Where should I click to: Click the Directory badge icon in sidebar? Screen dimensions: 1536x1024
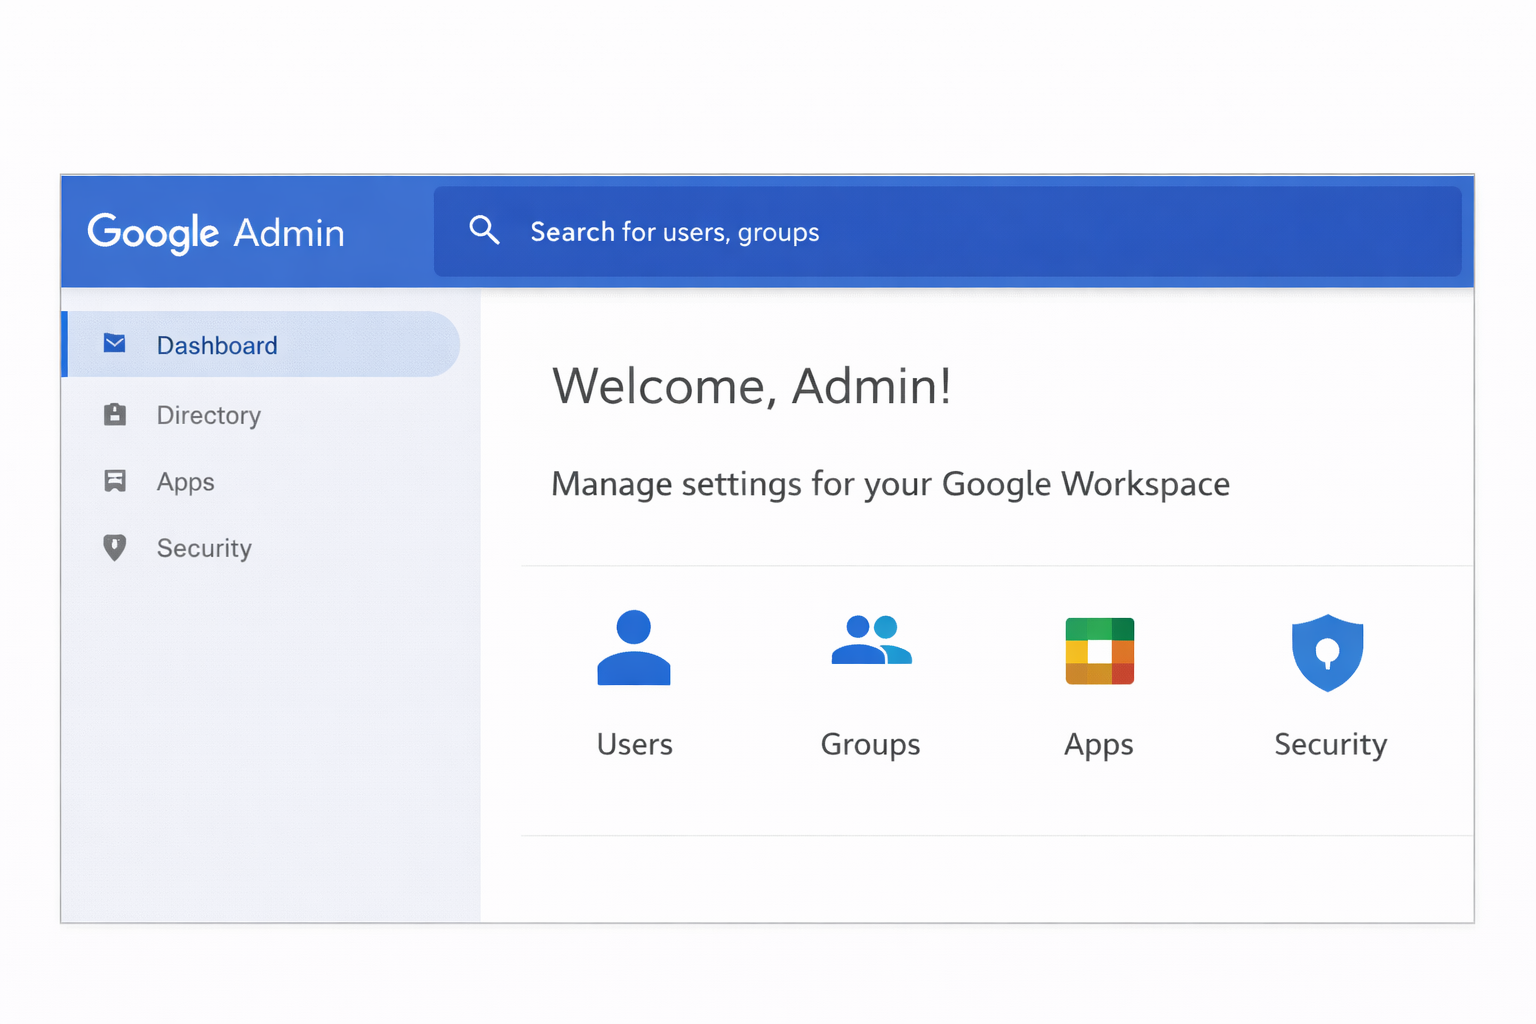click(115, 414)
